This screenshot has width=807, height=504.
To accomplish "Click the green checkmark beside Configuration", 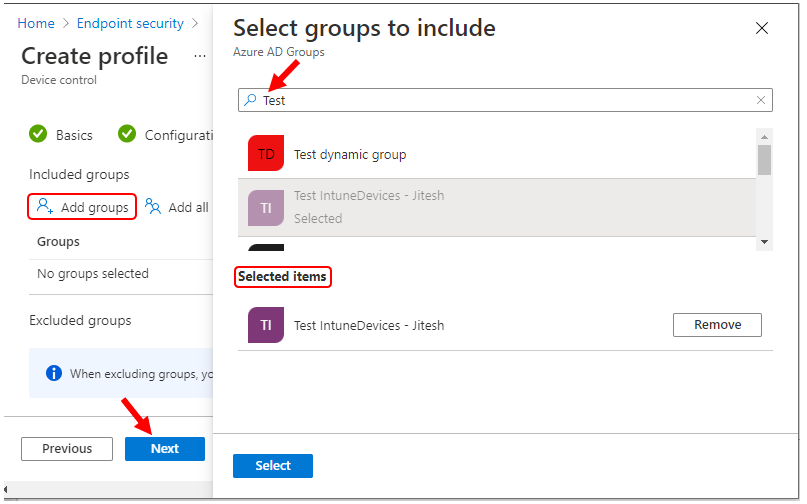I will click(127, 134).
